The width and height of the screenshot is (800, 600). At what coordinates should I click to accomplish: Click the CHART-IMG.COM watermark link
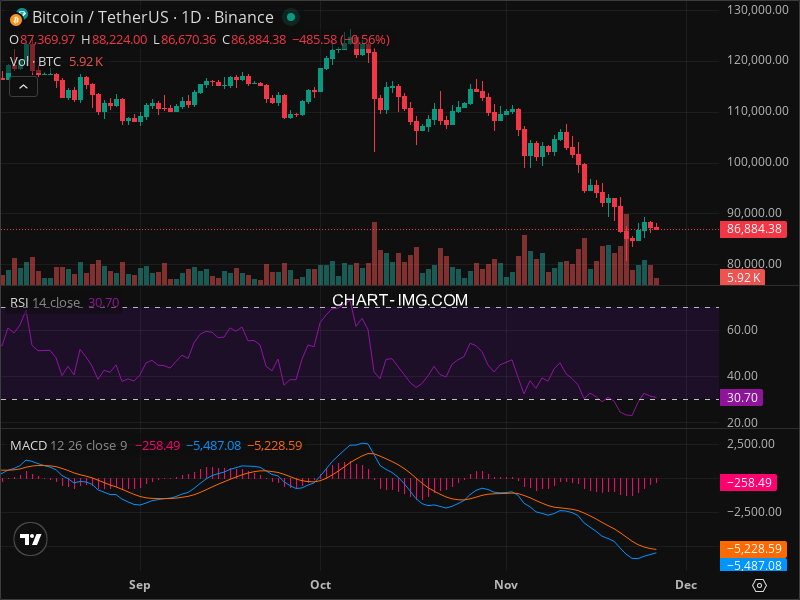click(x=400, y=300)
